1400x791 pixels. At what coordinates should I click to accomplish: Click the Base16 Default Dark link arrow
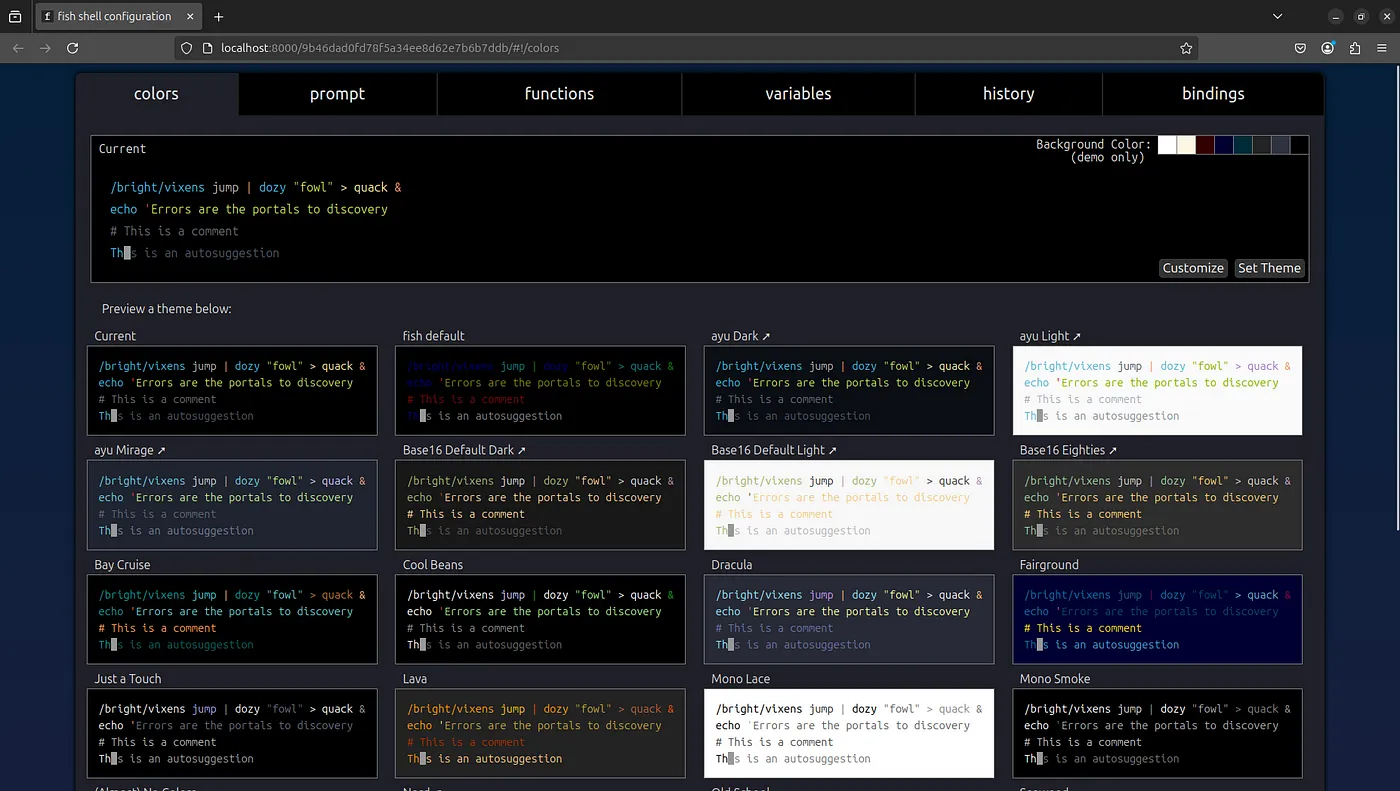point(521,451)
